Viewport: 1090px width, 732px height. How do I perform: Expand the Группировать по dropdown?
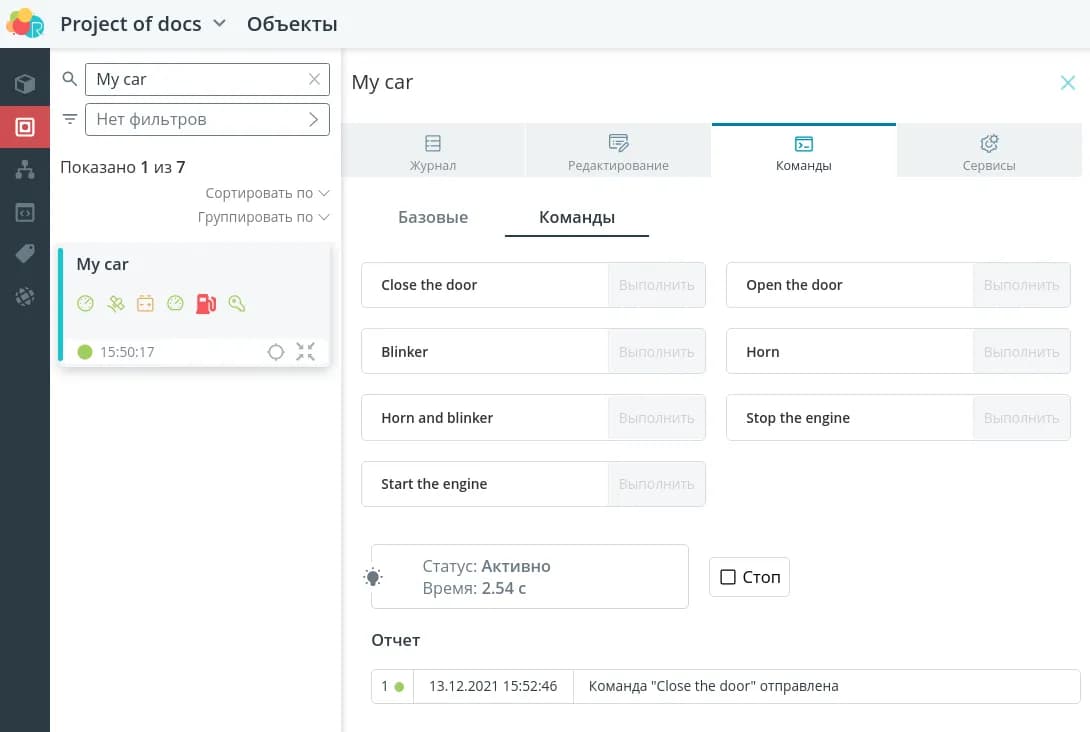click(263, 217)
